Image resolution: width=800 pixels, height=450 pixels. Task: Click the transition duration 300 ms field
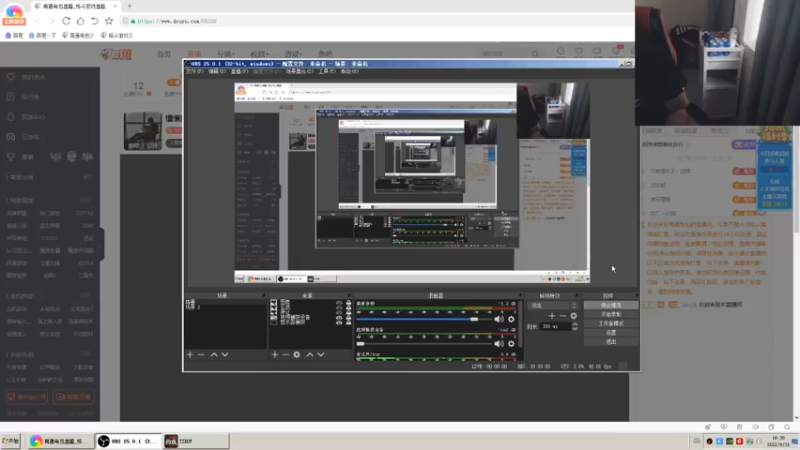point(556,327)
